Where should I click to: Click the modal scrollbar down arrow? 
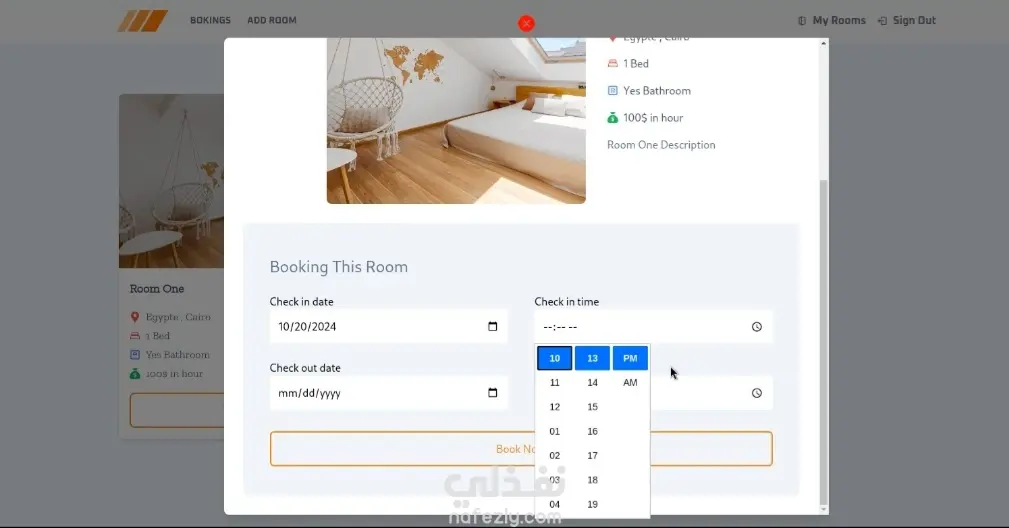coord(824,509)
